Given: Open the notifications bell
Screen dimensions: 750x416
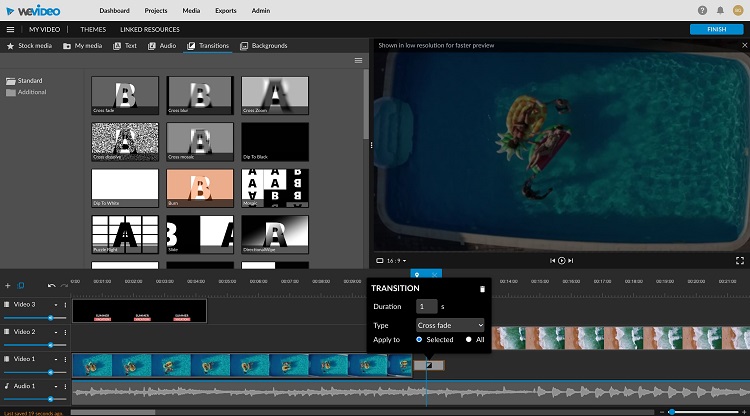Looking at the screenshot, I should 720,10.
